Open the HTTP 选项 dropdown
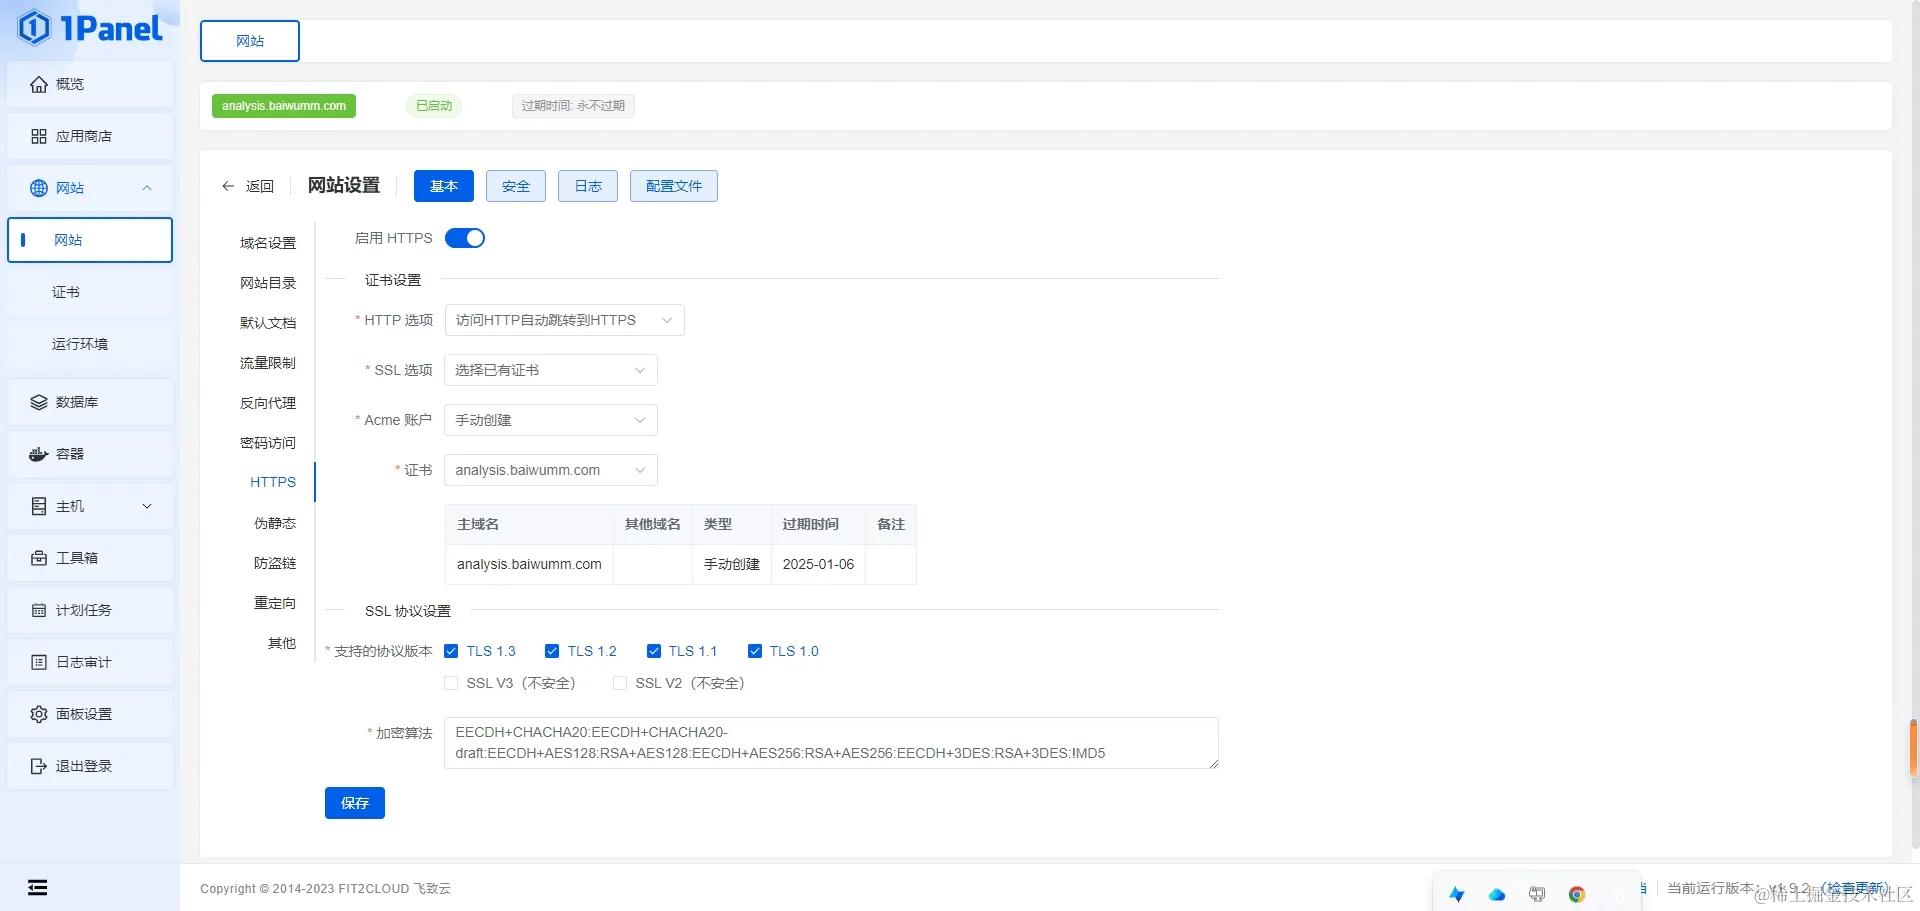 click(564, 320)
